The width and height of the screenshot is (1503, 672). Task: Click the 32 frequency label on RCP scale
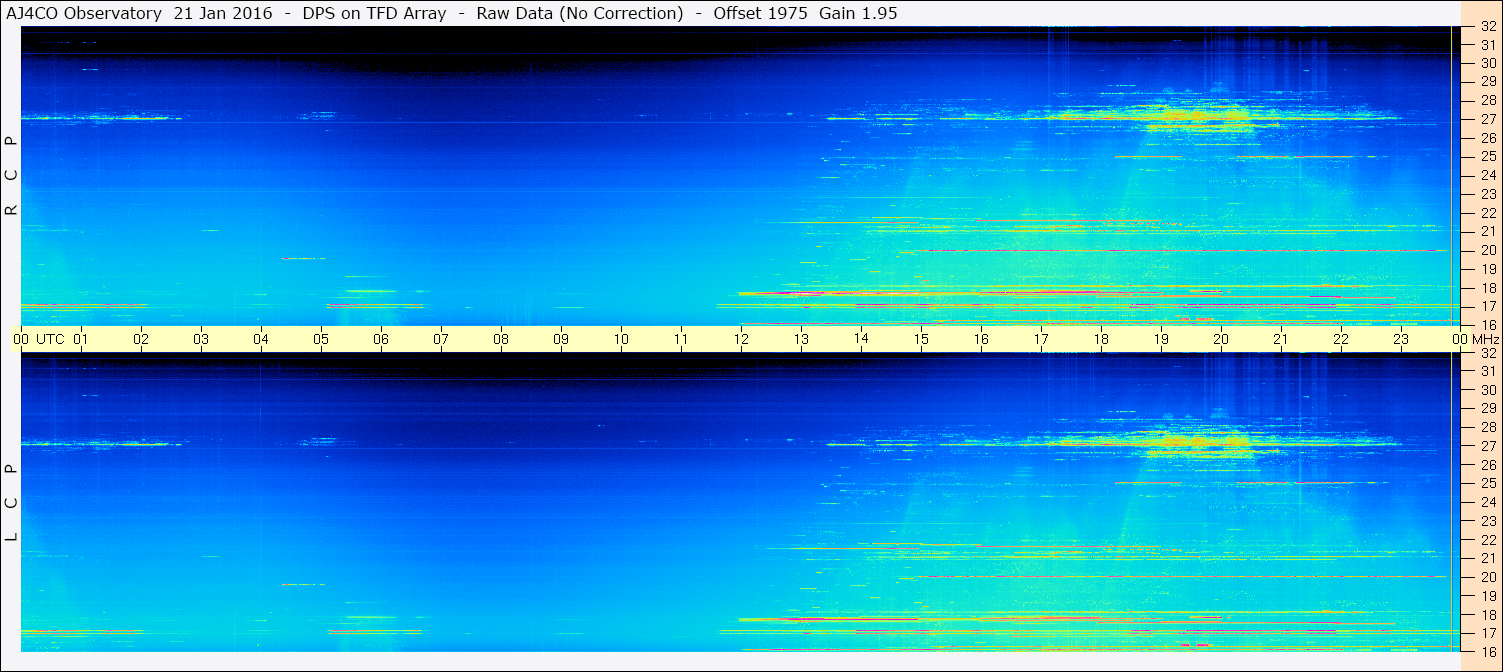[x=1487, y=27]
